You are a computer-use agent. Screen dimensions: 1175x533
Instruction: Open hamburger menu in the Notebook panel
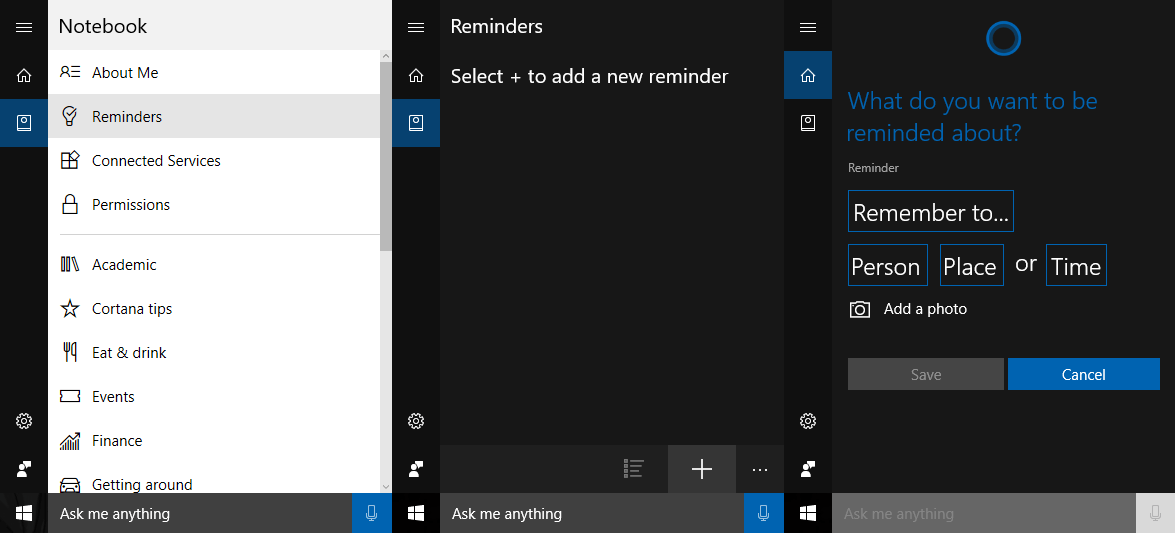coord(24,27)
